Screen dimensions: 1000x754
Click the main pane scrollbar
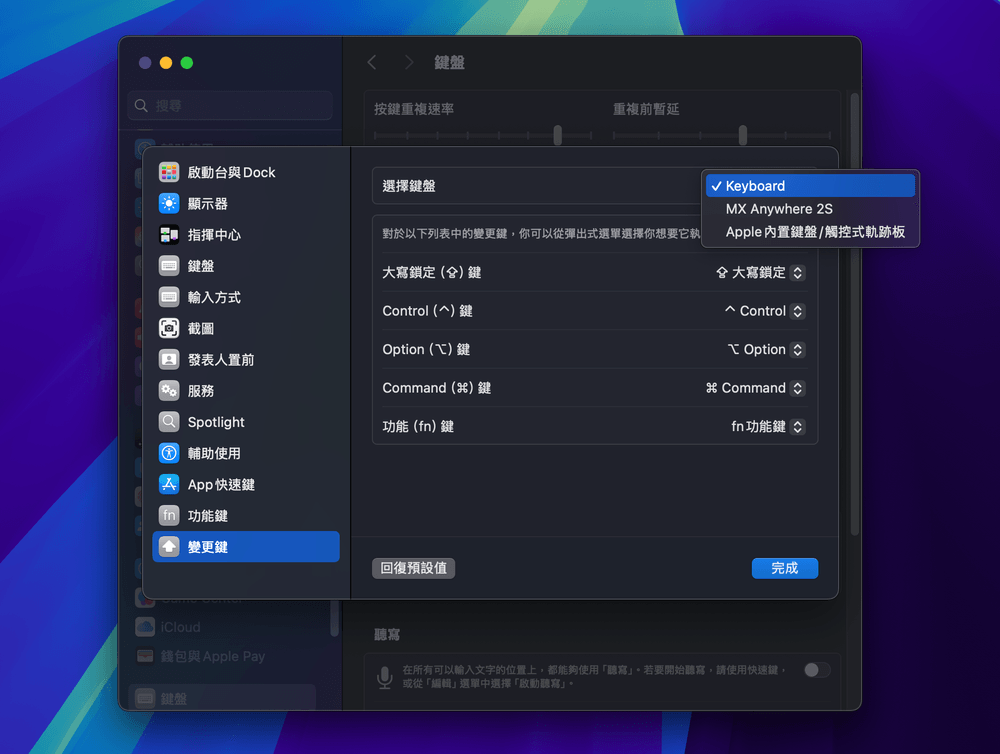tap(855, 313)
